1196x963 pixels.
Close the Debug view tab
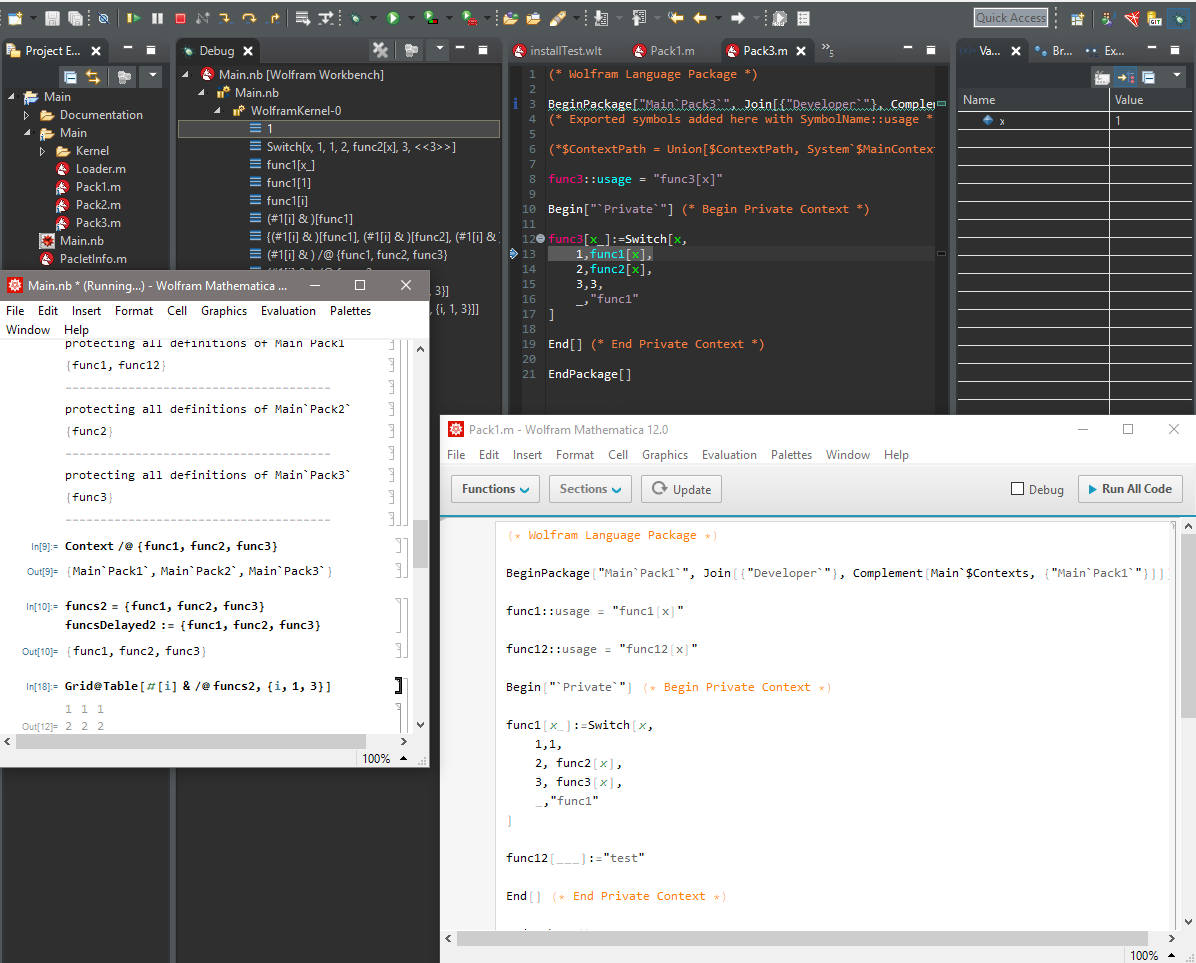[248, 50]
